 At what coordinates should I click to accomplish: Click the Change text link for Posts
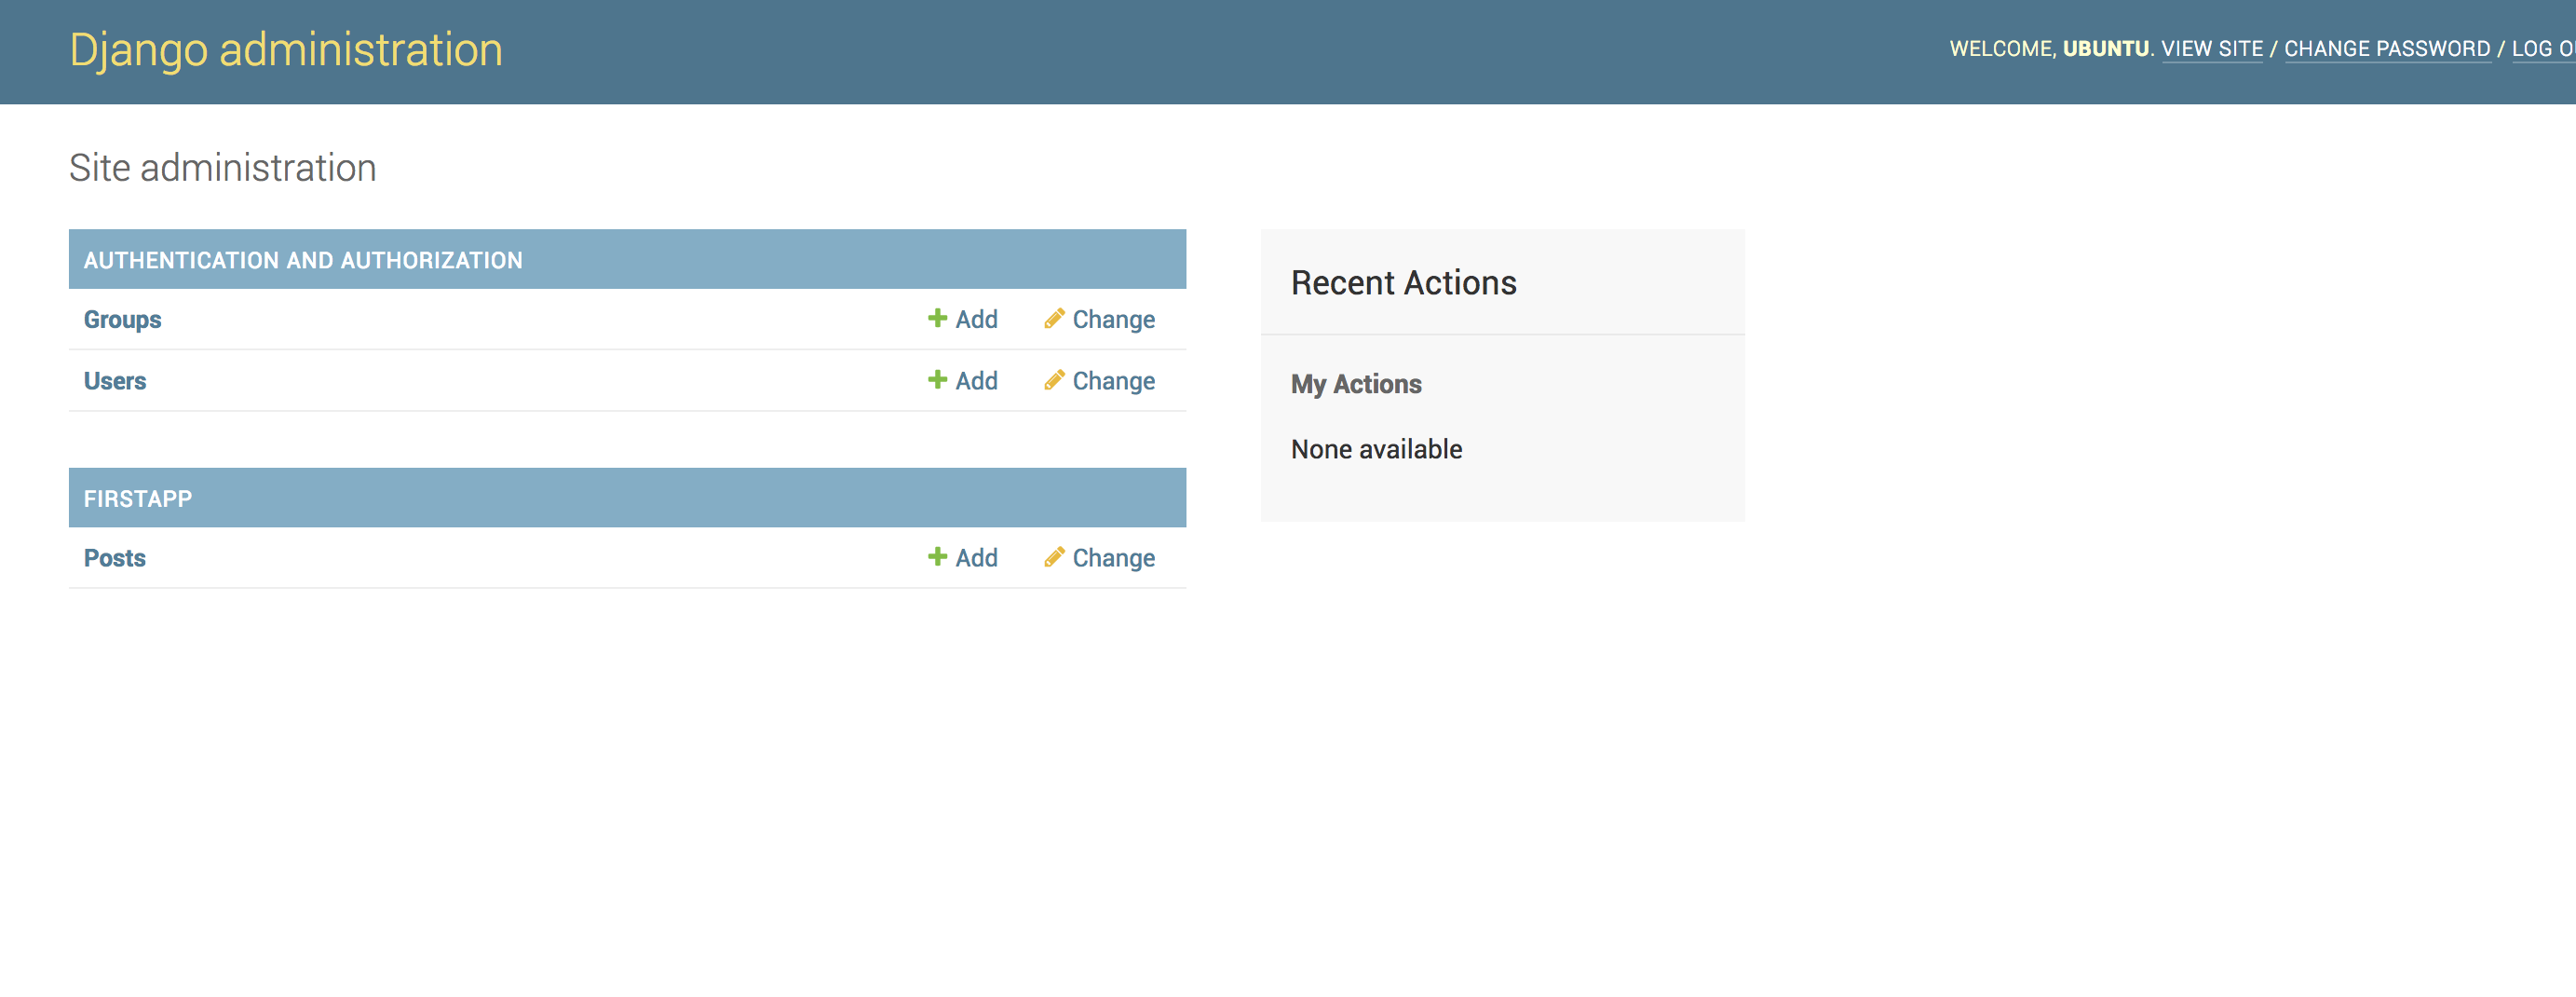point(1113,558)
